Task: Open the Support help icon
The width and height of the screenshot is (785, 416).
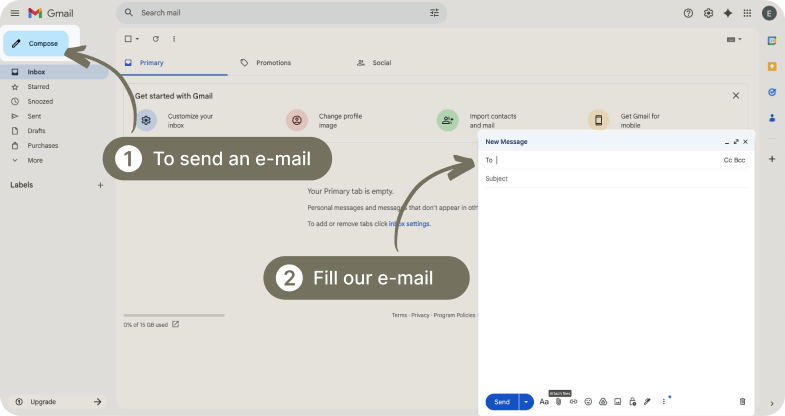Action: point(688,14)
